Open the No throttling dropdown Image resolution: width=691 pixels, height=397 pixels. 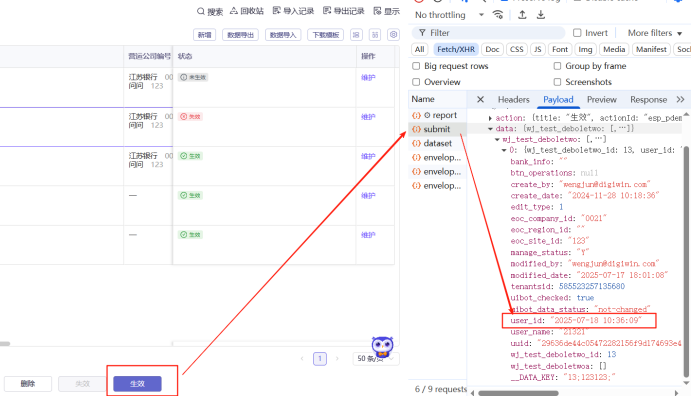pos(450,15)
